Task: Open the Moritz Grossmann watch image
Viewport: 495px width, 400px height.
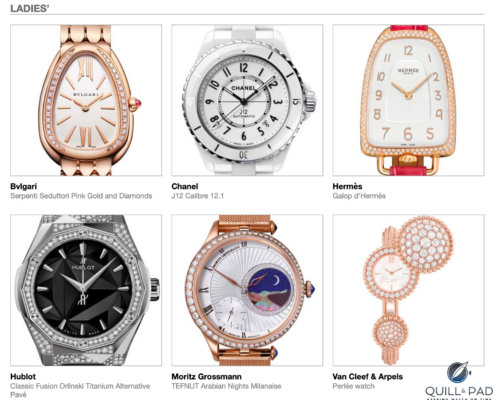Action: coord(247,290)
